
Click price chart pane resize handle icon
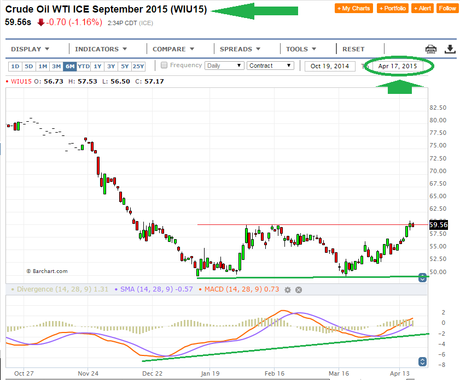click(x=422, y=278)
